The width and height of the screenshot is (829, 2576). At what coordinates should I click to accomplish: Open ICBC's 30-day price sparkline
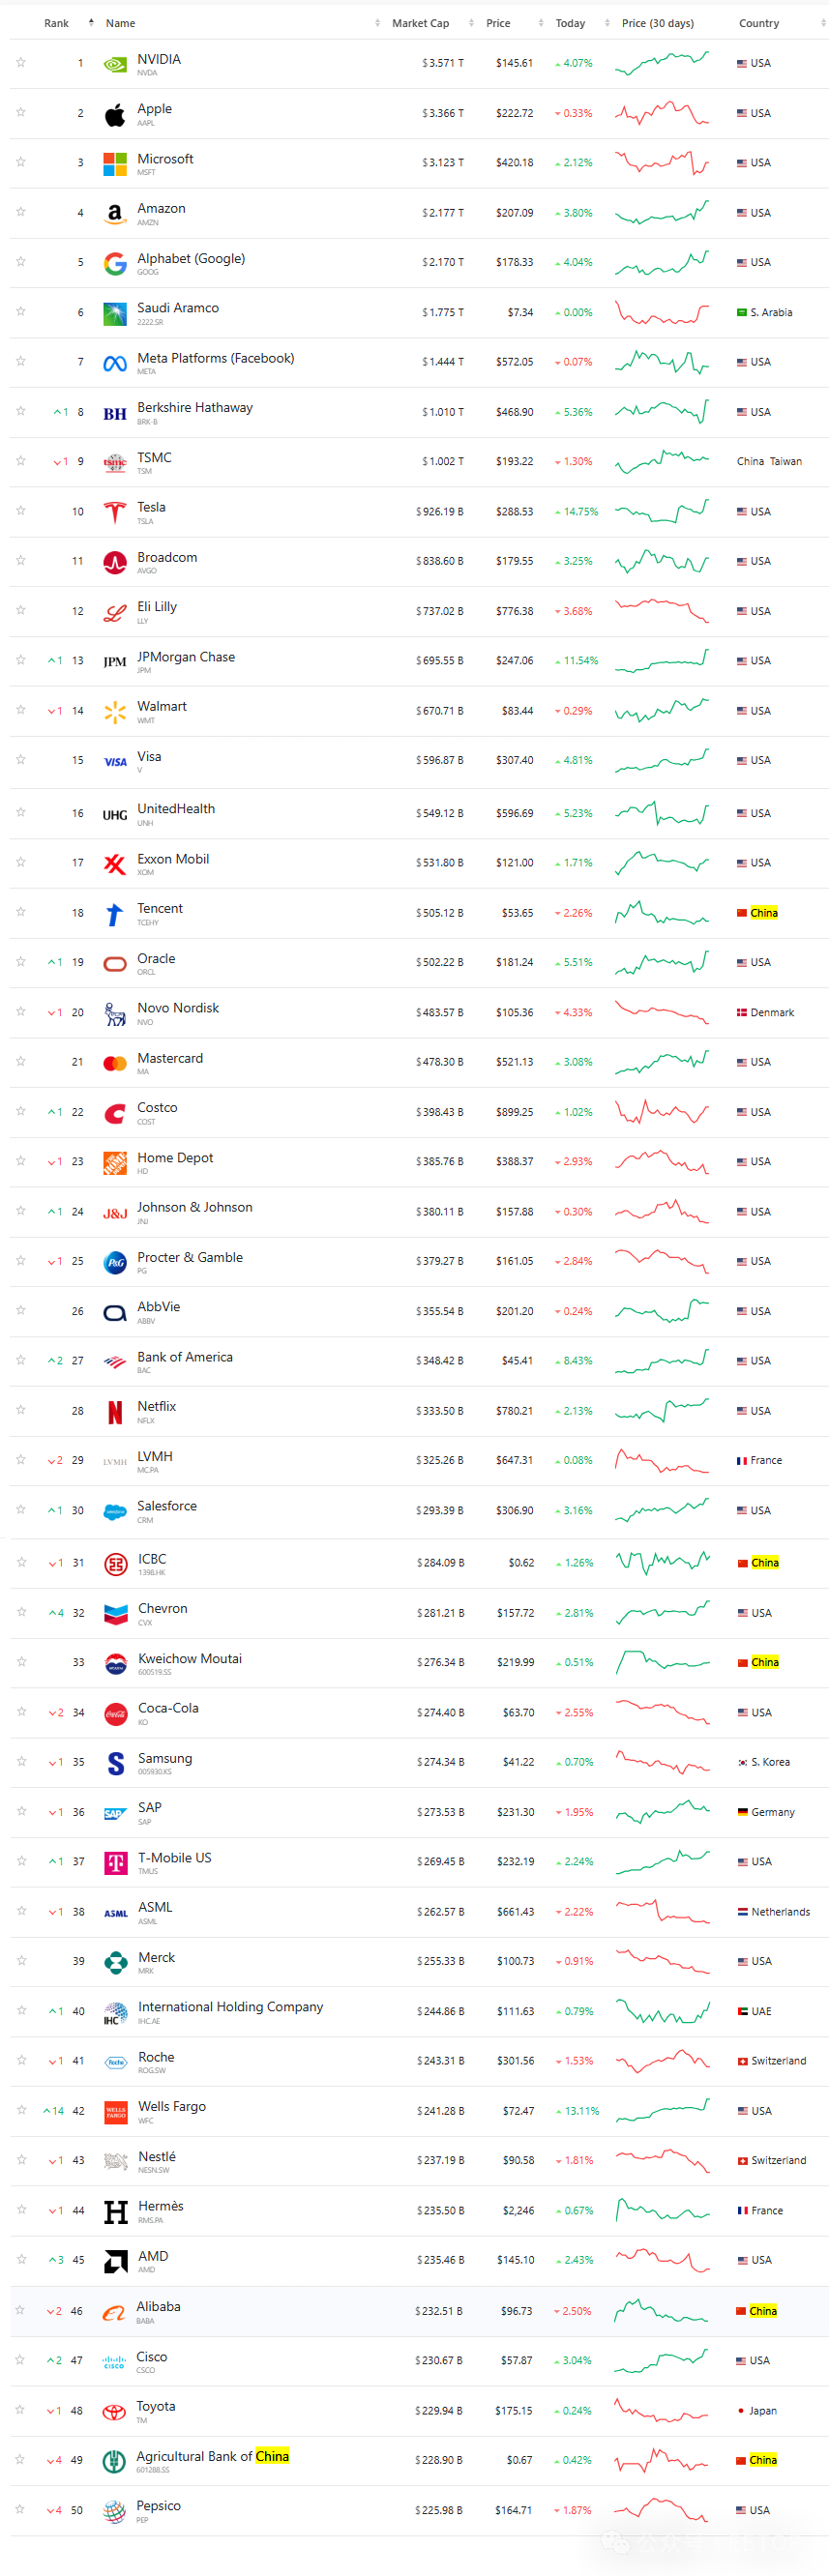pyautogui.click(x=662, y=1562)
